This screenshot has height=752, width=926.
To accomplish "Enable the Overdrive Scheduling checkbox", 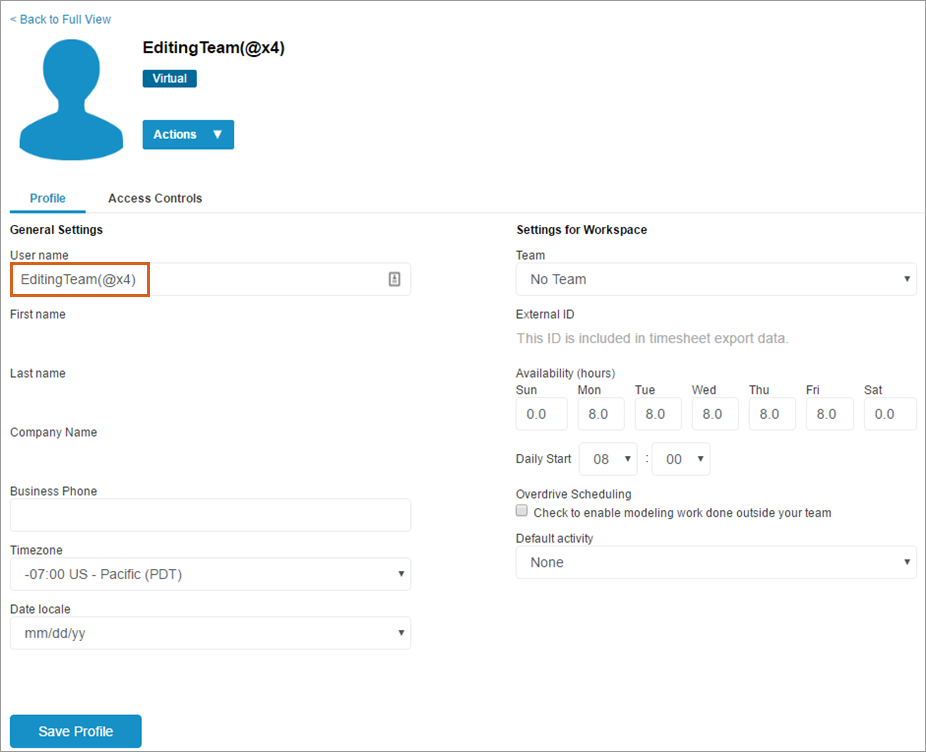I will (x=522, y=511).
